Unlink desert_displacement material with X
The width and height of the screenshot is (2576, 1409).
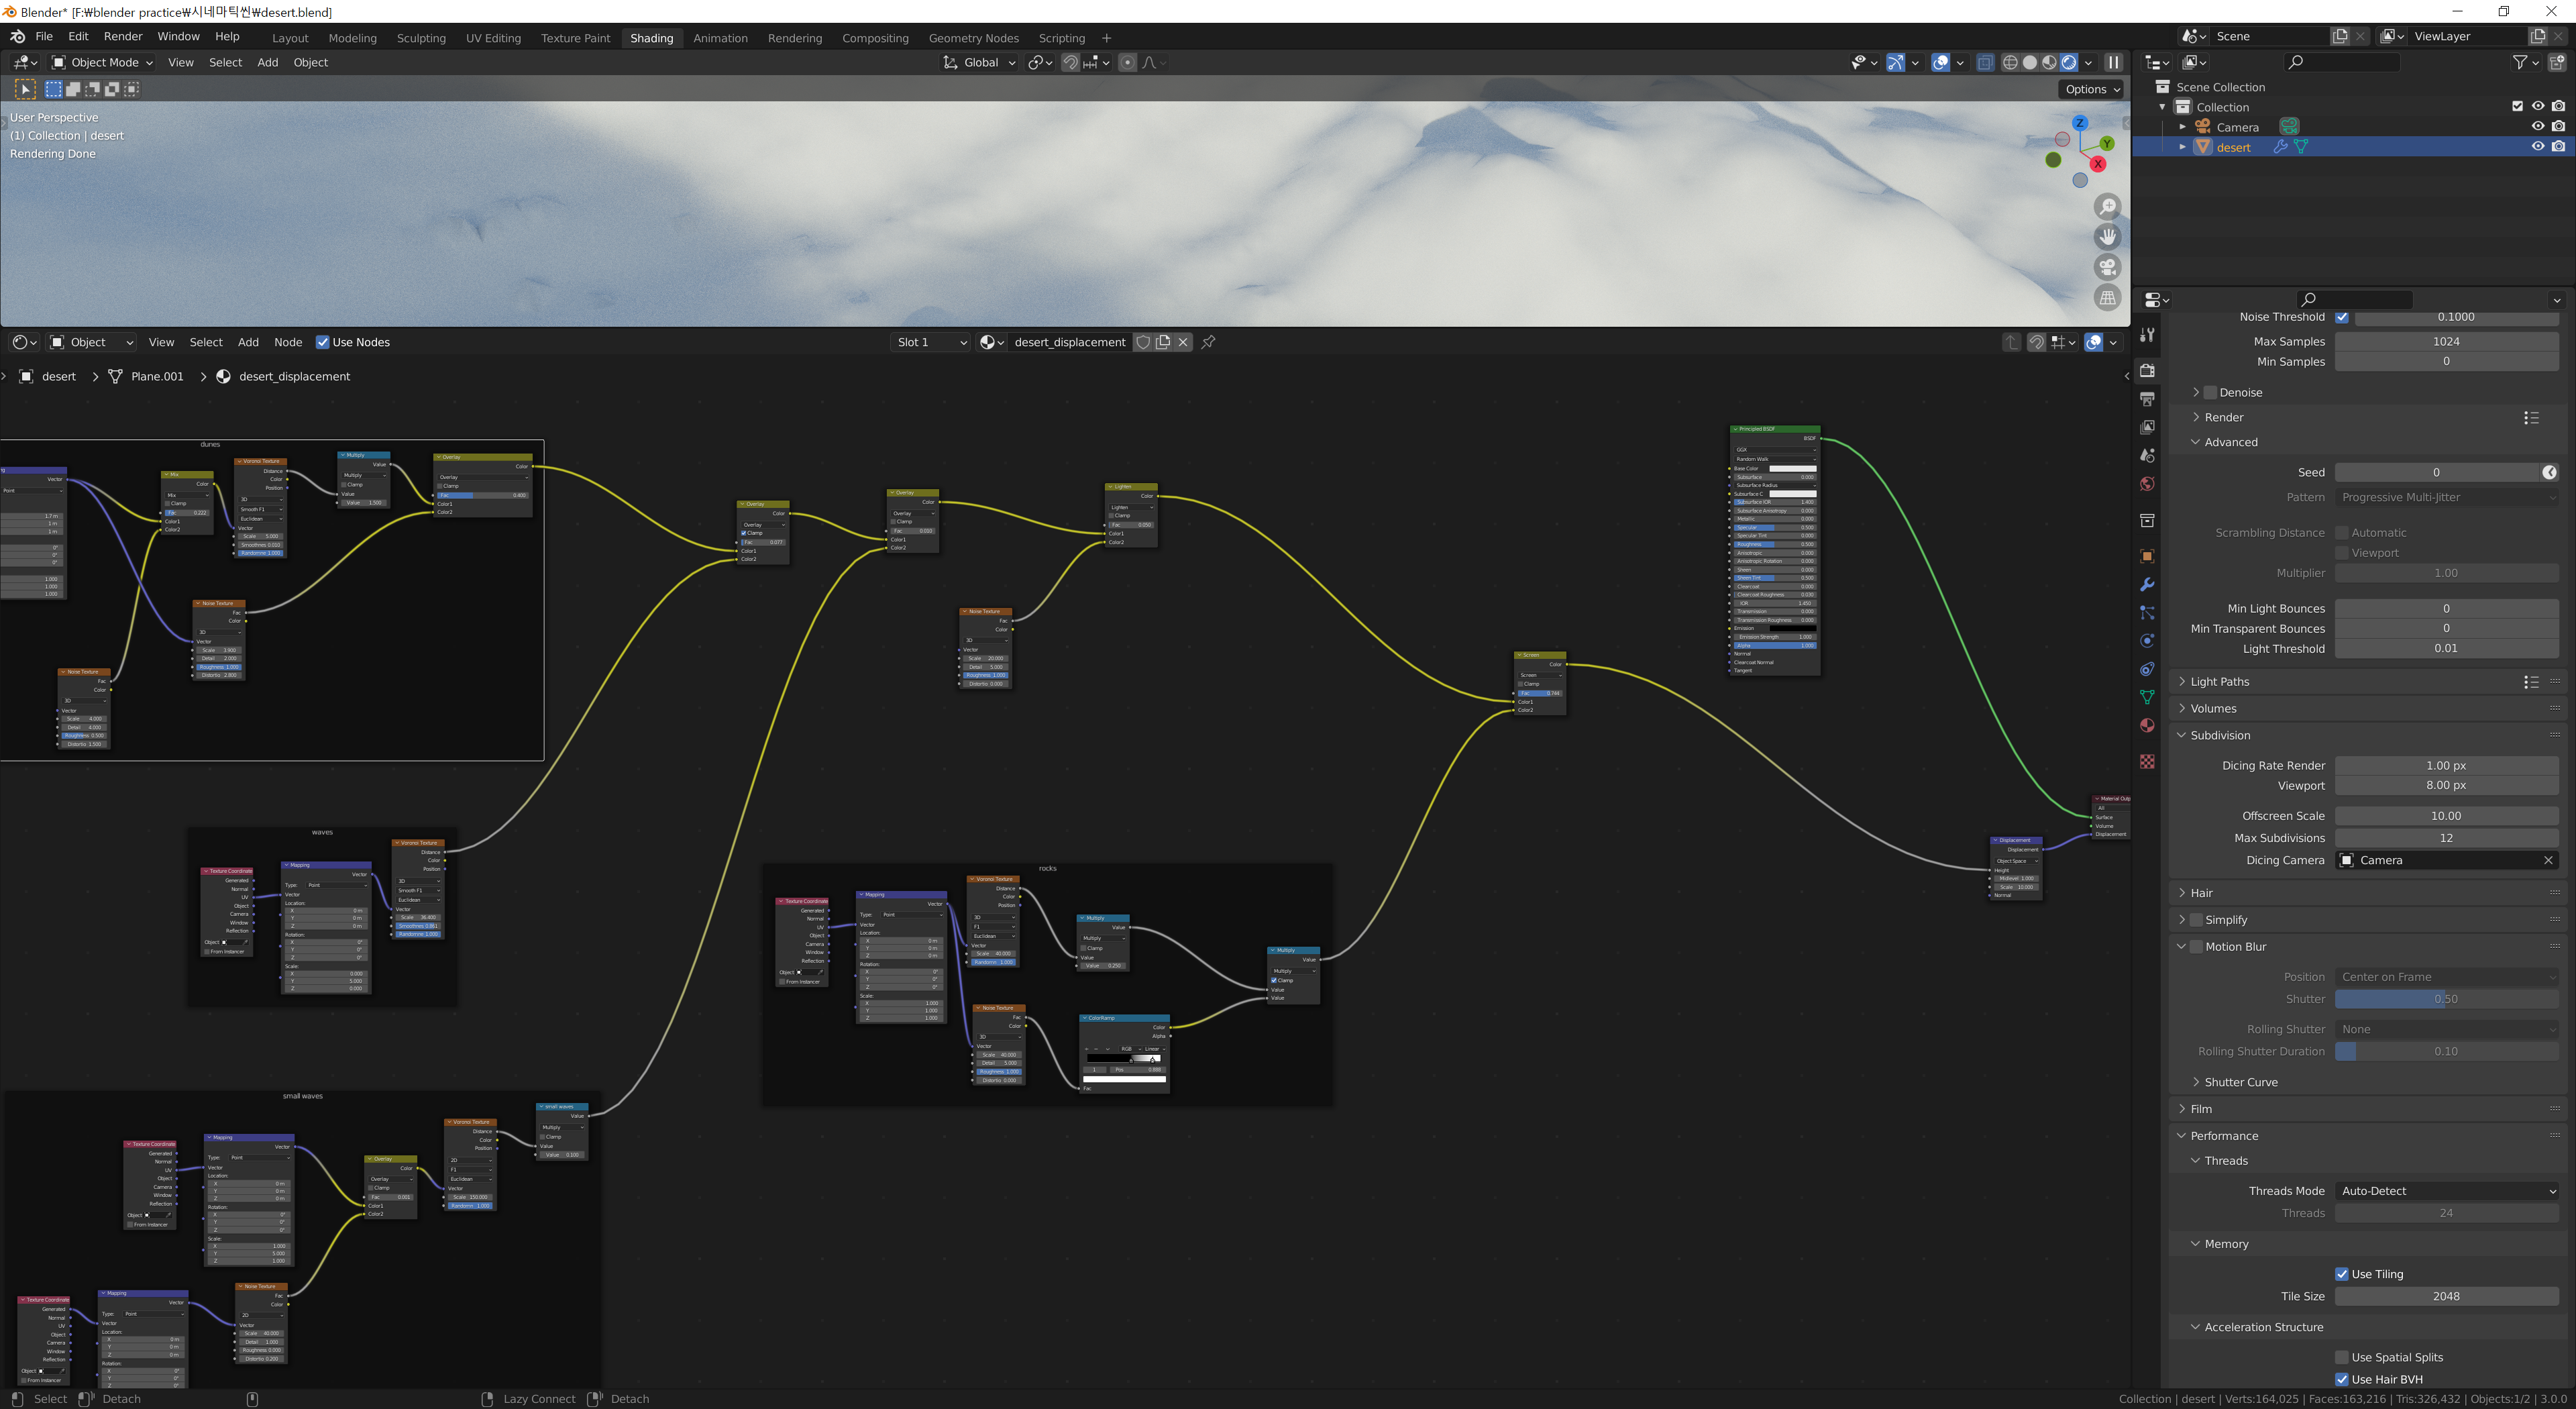1183,342
